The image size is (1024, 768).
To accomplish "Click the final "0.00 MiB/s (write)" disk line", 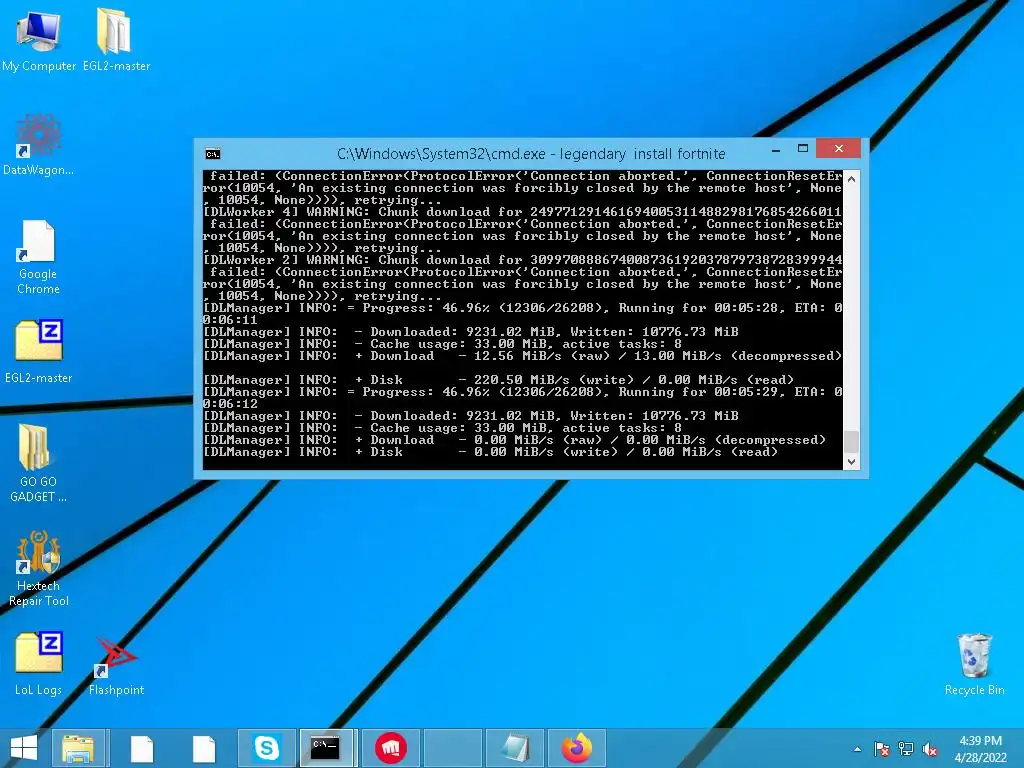I will 490,452.
